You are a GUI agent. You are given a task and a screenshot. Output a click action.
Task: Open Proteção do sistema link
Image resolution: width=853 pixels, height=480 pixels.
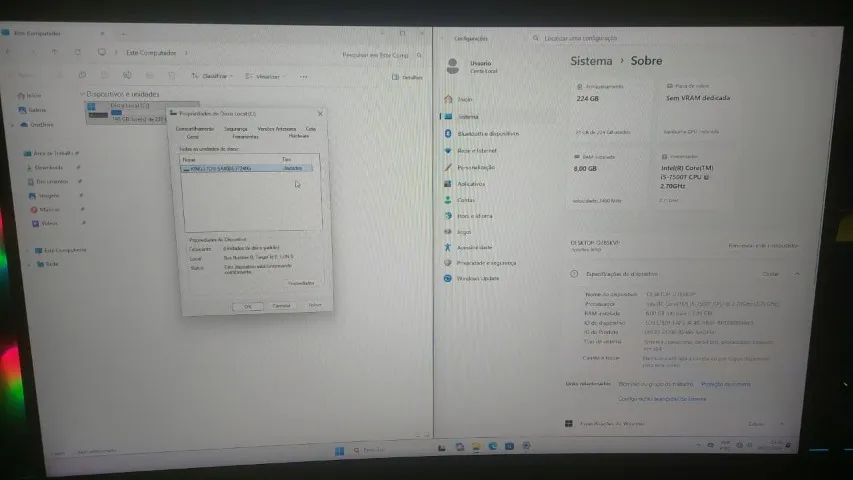(726, 384)
